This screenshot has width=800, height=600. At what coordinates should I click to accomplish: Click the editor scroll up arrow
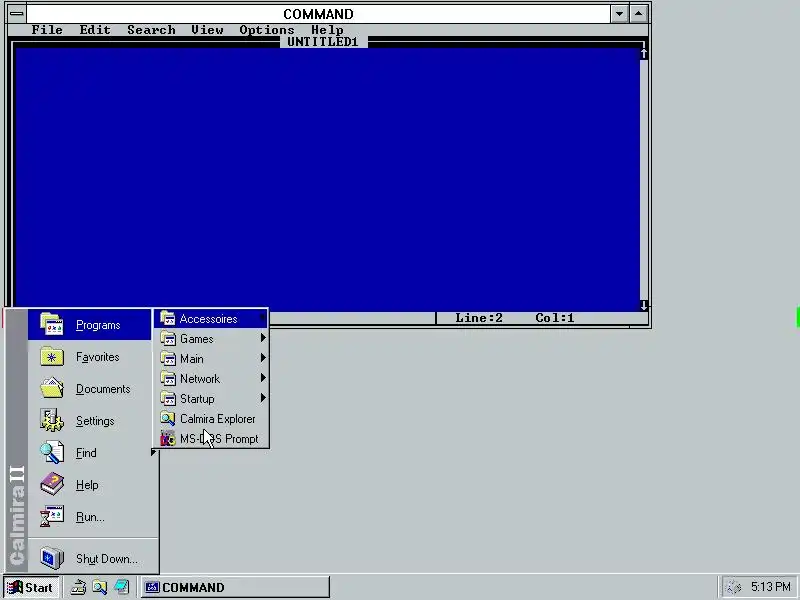coord(644,53)
